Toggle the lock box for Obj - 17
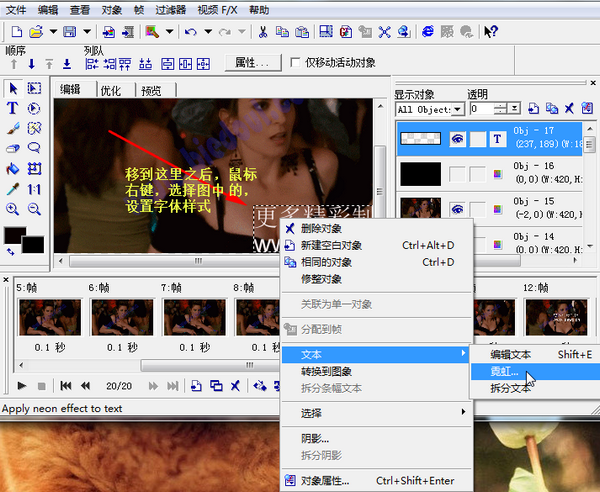Screen dimensions: 600x492 click(x=478, y=138)
